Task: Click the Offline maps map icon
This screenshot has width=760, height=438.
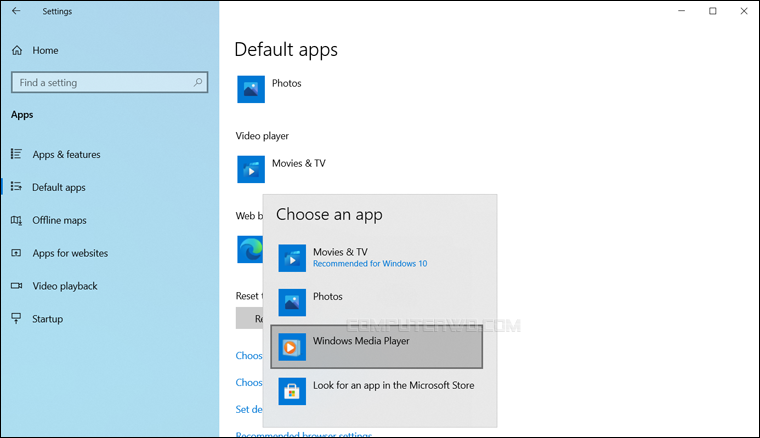Action: 16,220
